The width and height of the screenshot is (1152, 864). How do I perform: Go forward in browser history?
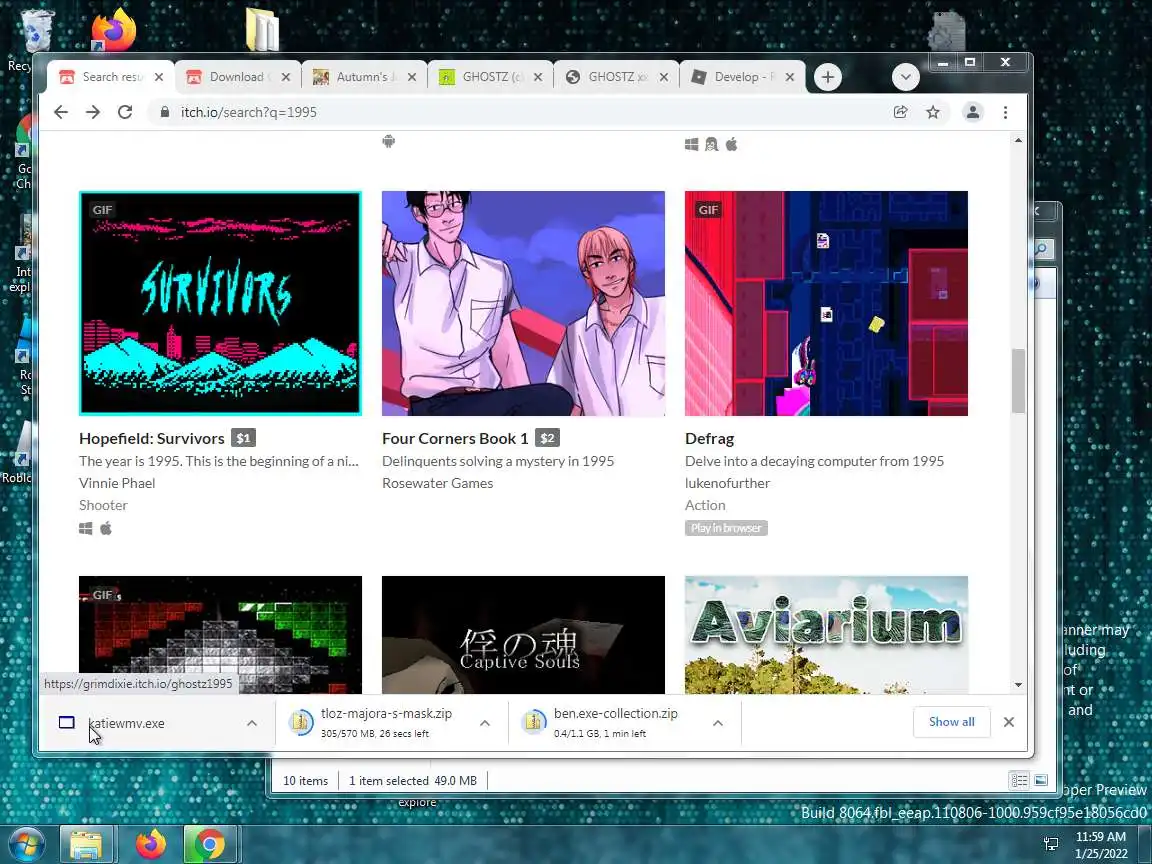(93, 112)
